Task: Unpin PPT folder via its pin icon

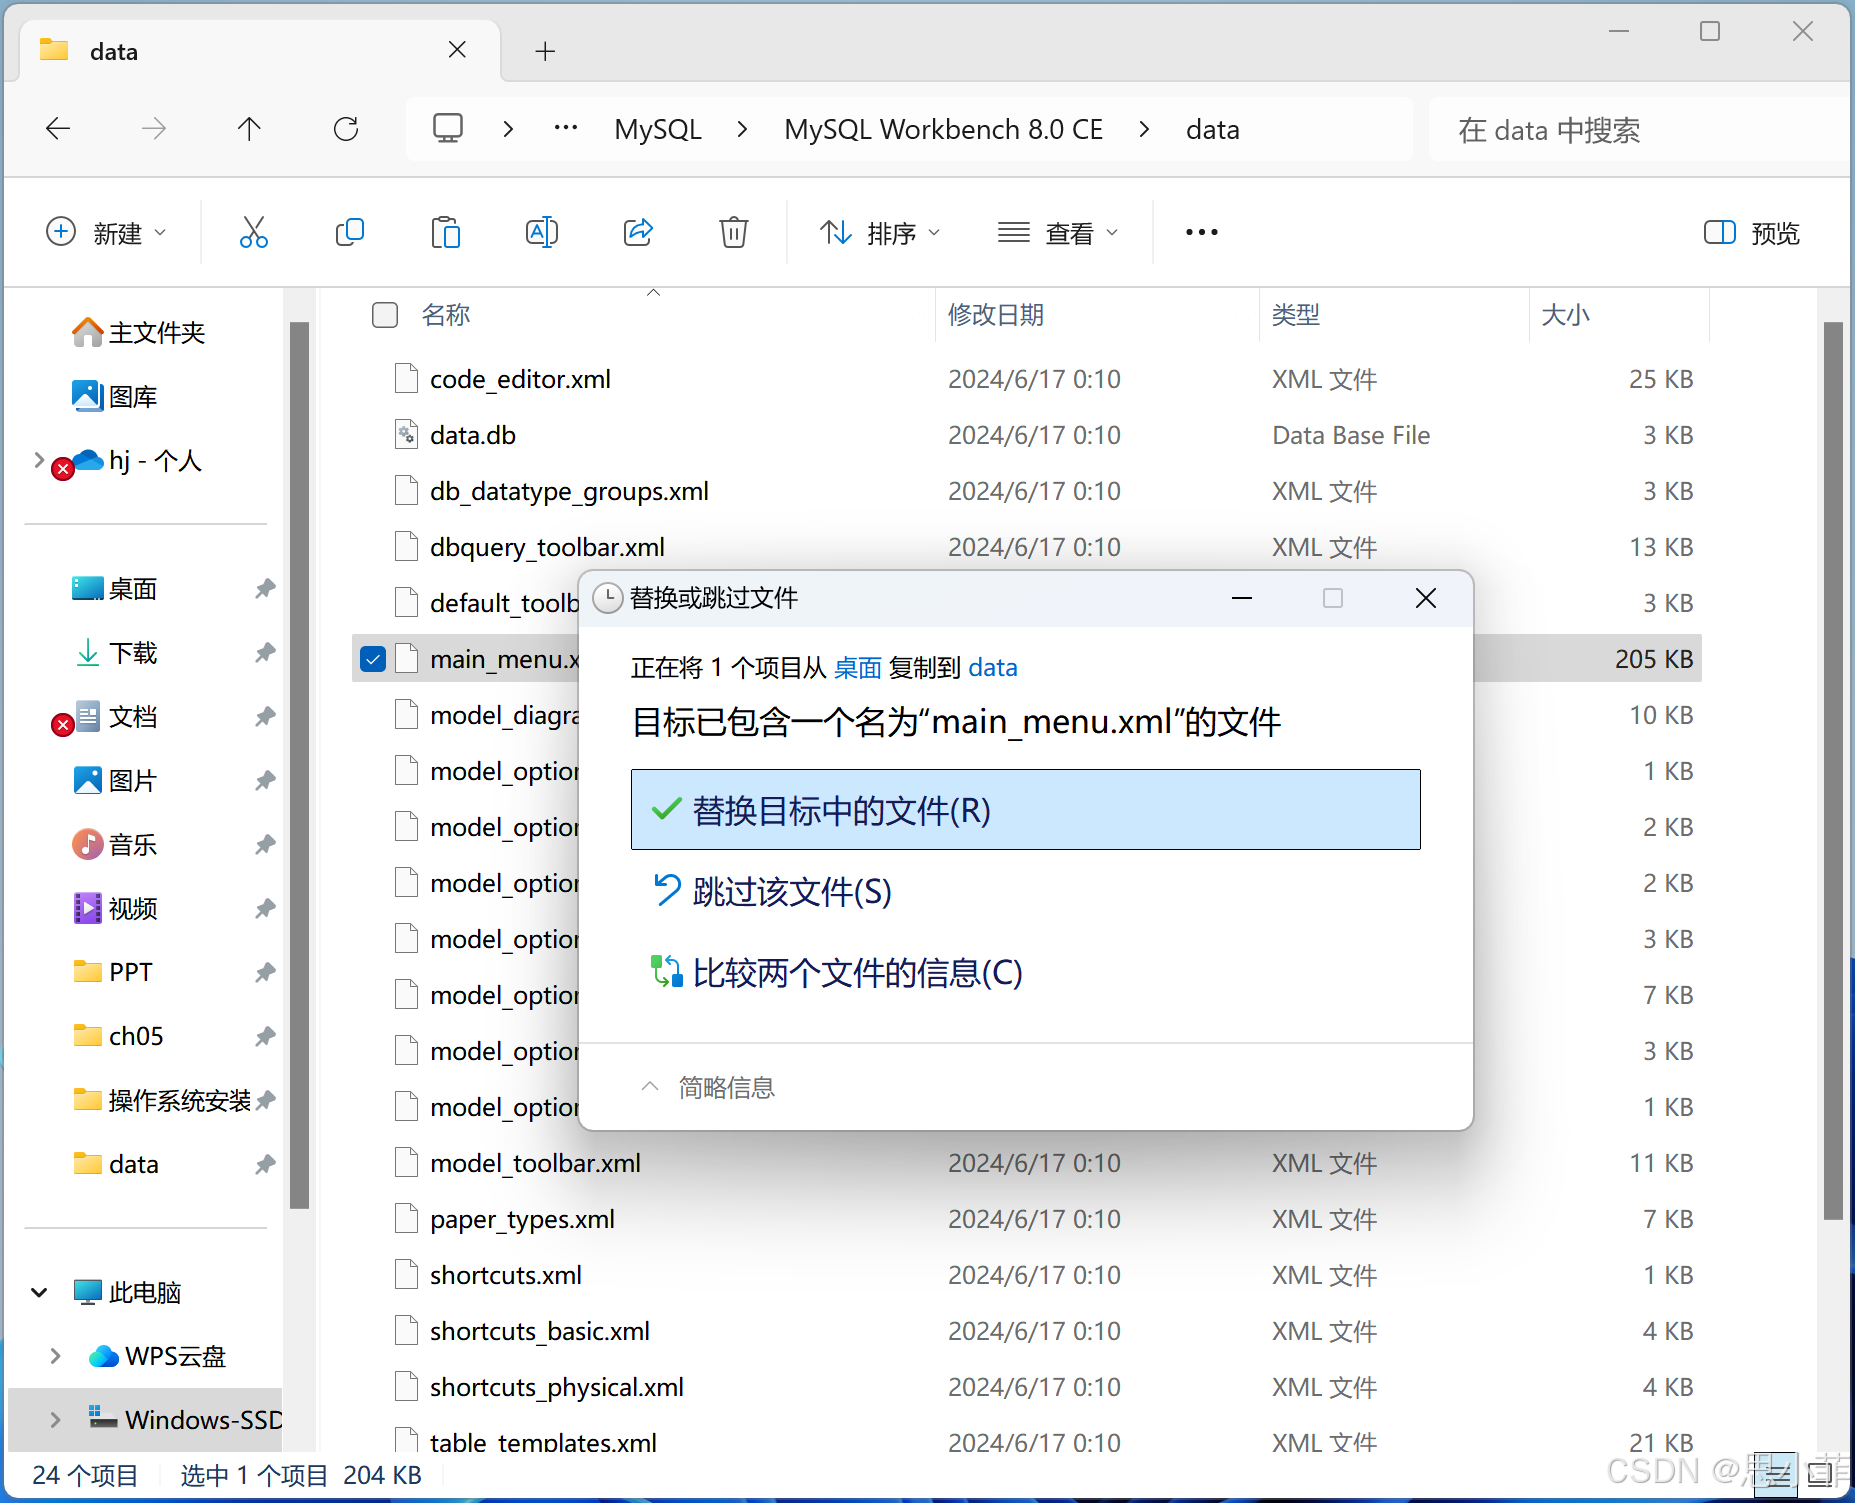Action: (265, 973)
